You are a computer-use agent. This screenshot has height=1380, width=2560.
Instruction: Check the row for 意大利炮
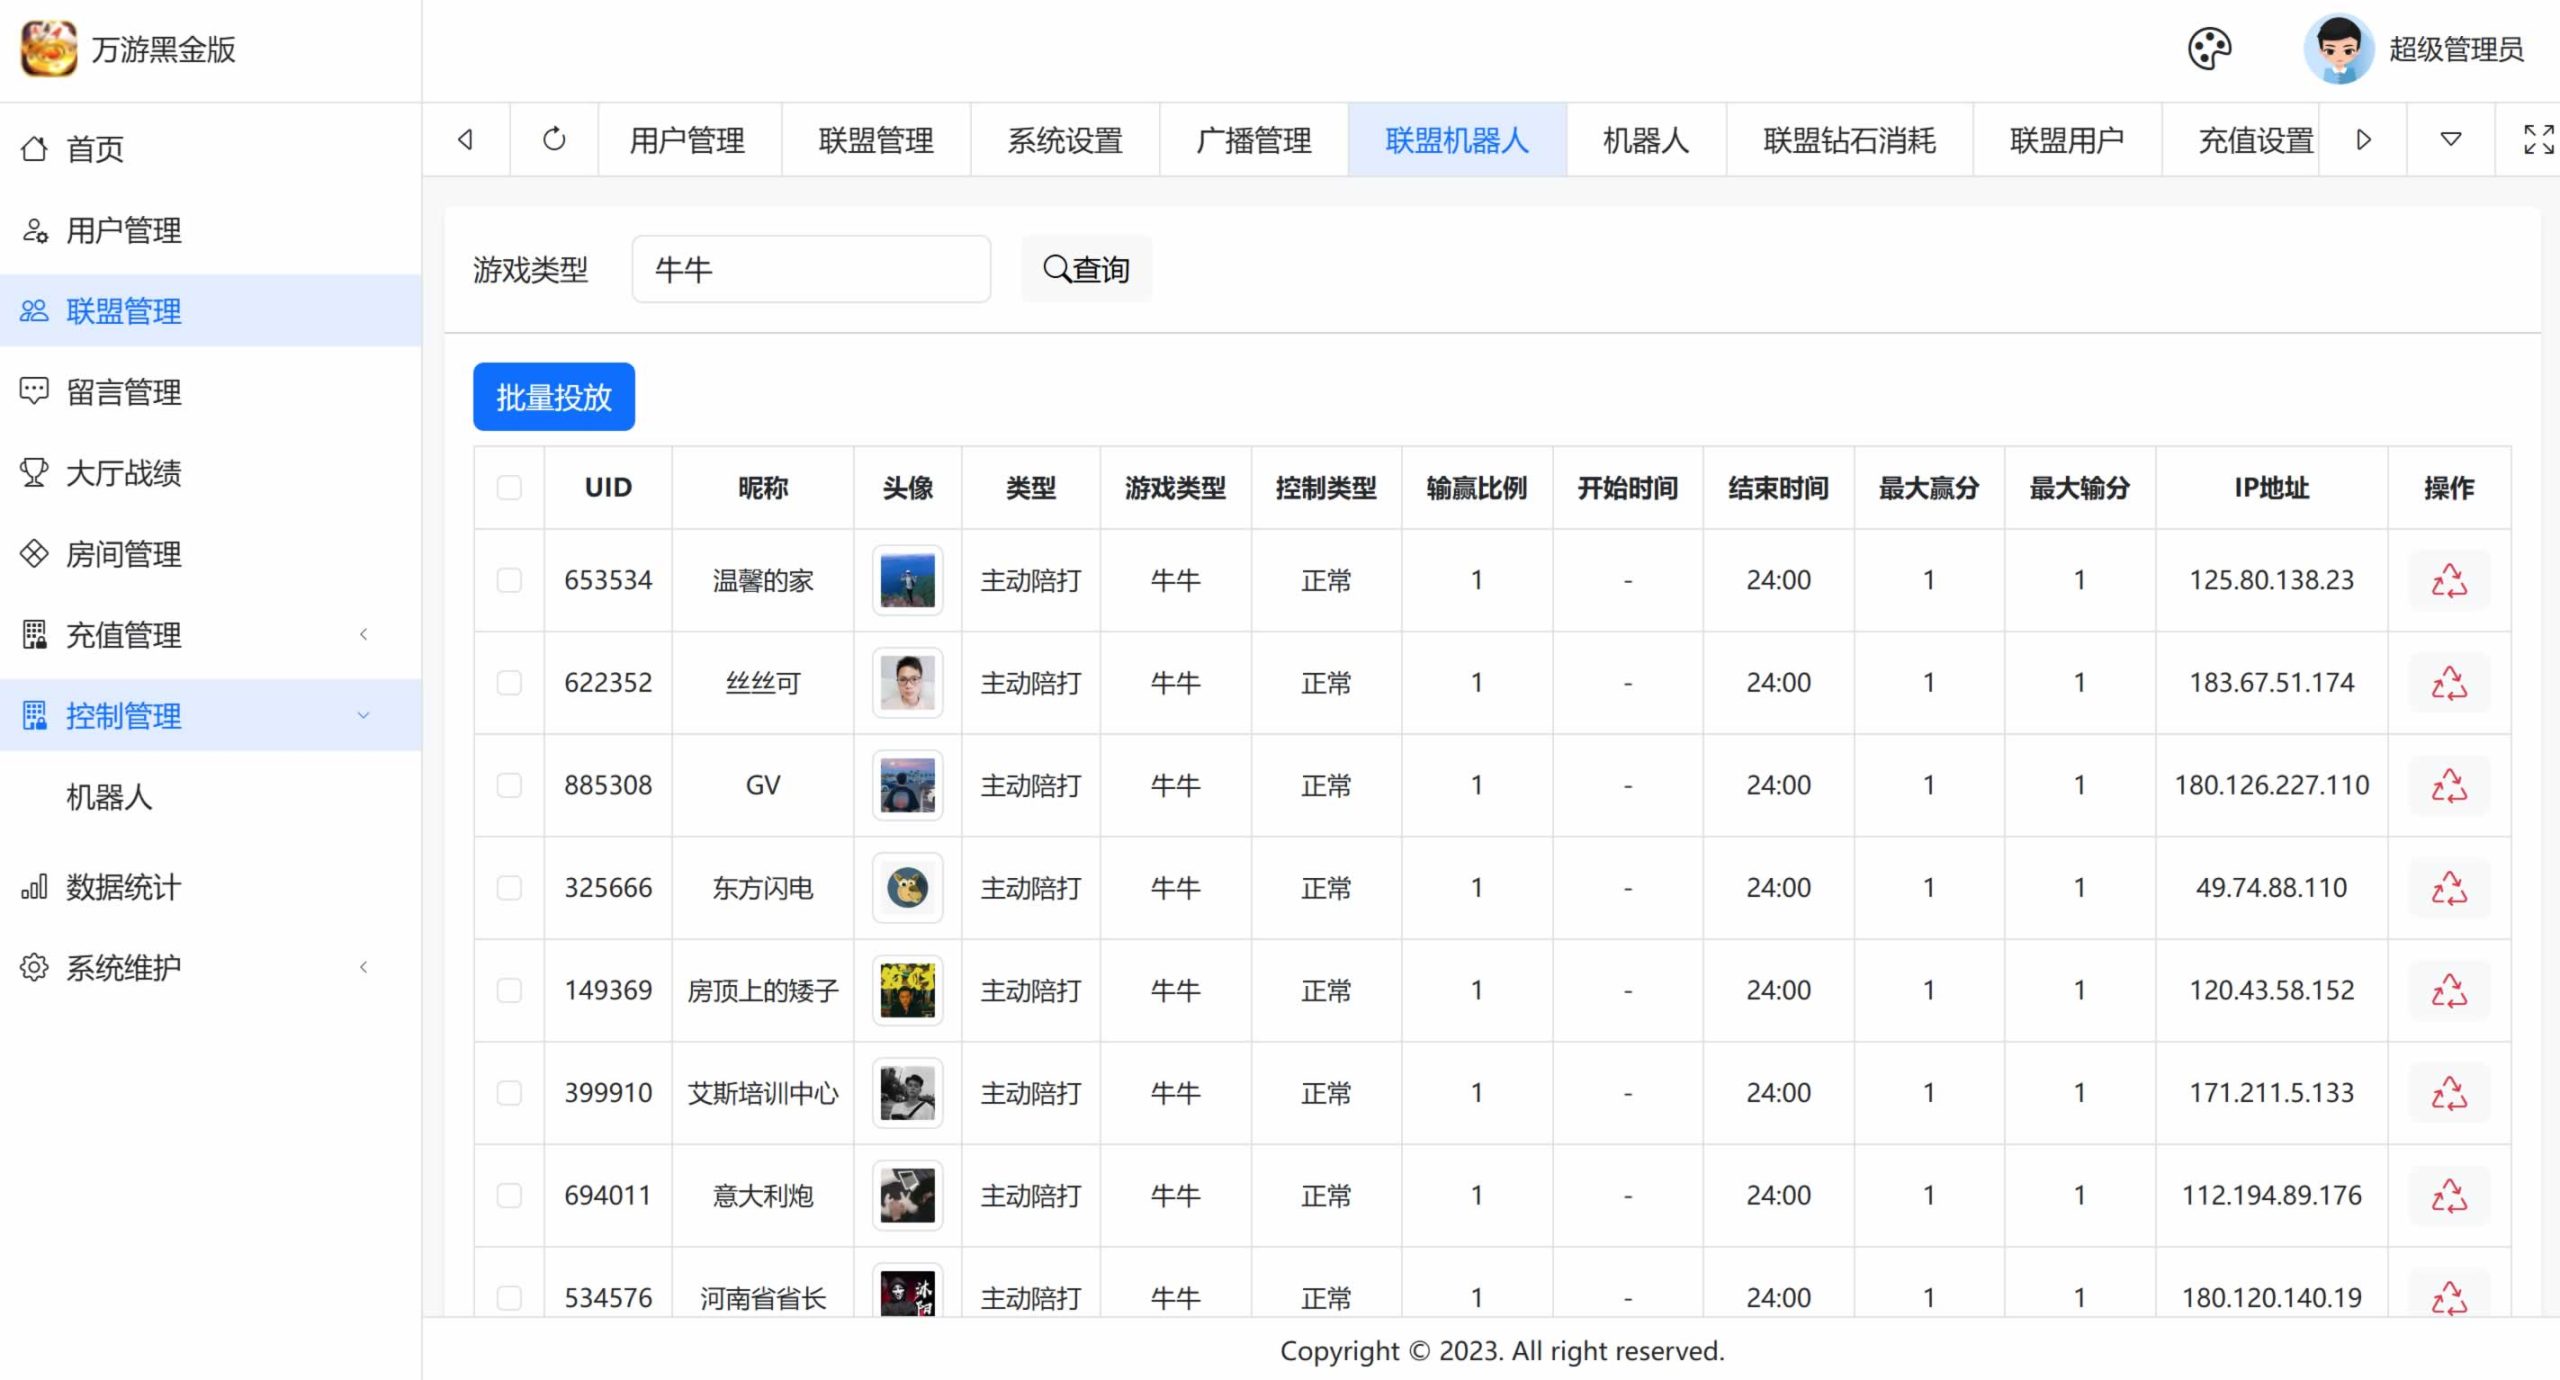point(509,1195)
